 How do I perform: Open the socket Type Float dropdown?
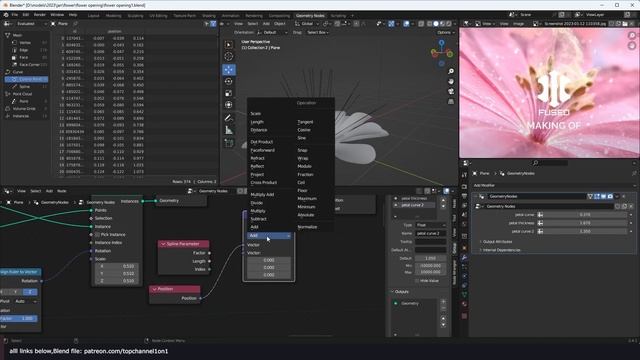pyautogui.click(x=431, y=225)
